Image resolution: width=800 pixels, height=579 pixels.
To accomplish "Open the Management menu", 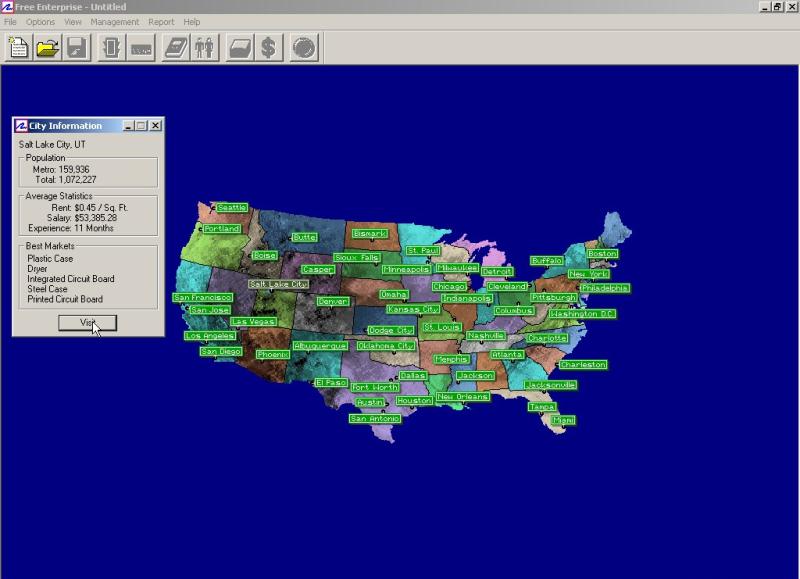I will 115,22.
